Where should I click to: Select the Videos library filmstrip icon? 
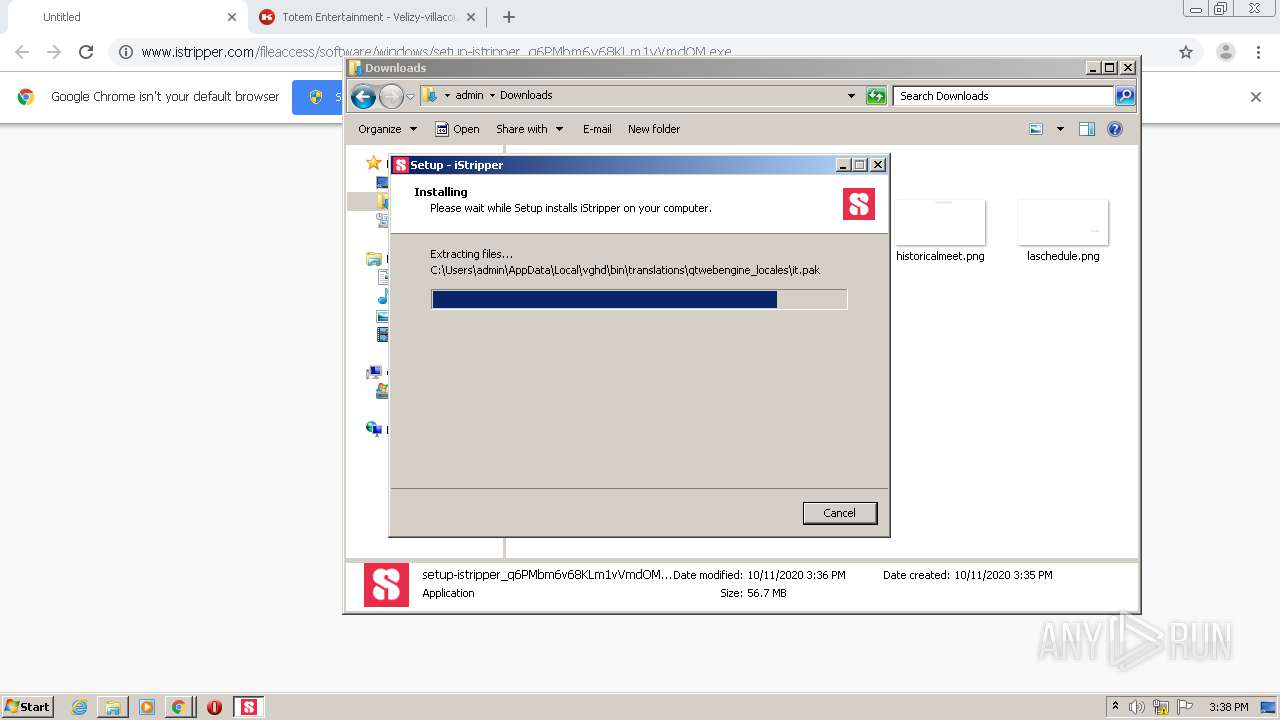[x=382, y=335]
